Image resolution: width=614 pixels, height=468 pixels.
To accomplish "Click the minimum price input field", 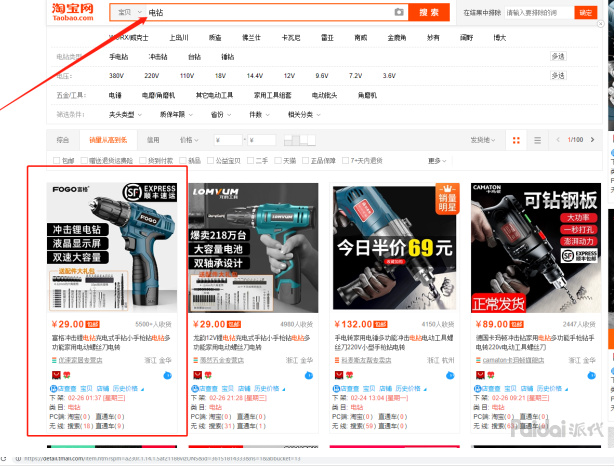I will (x=228, y=140).
